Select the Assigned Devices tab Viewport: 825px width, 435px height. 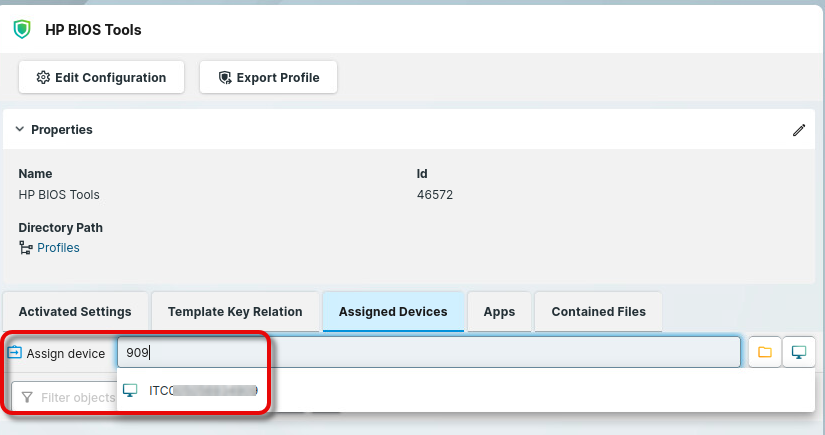393,311
